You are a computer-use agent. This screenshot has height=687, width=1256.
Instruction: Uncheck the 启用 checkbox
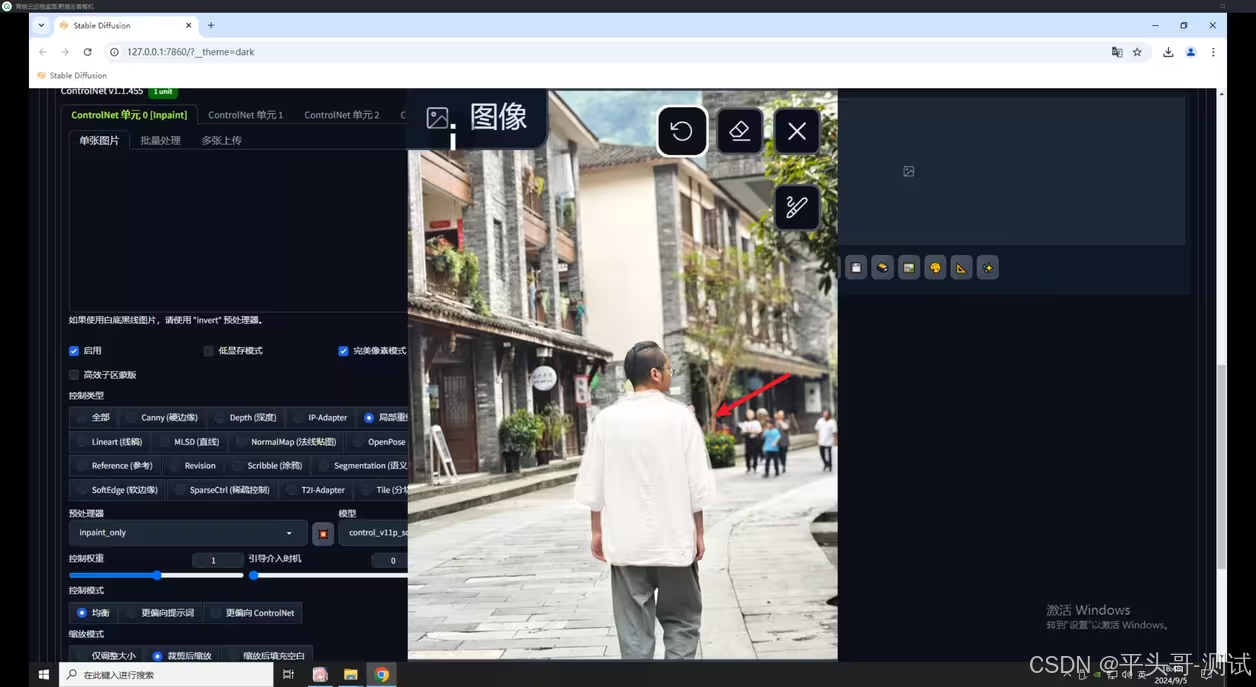point(74,351)
